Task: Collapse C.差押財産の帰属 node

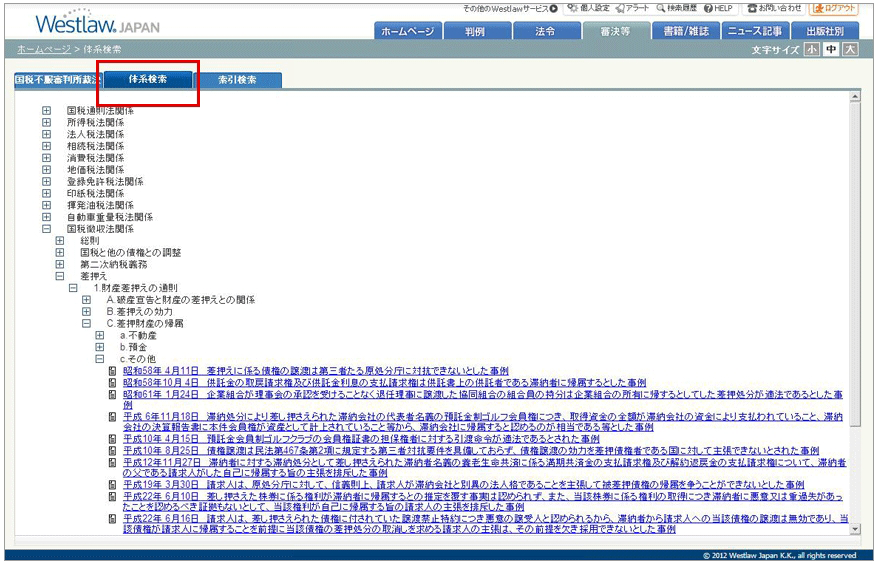Action: click(87, 323)
